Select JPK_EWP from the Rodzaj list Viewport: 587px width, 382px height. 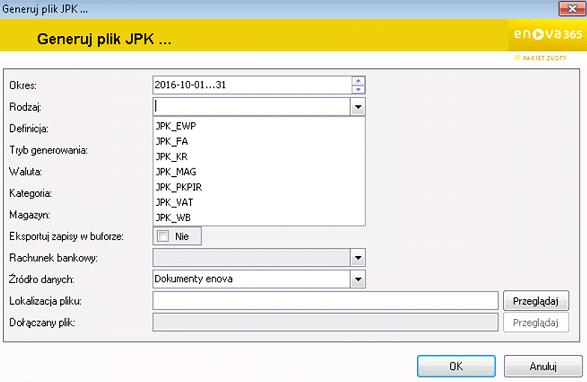259,126
